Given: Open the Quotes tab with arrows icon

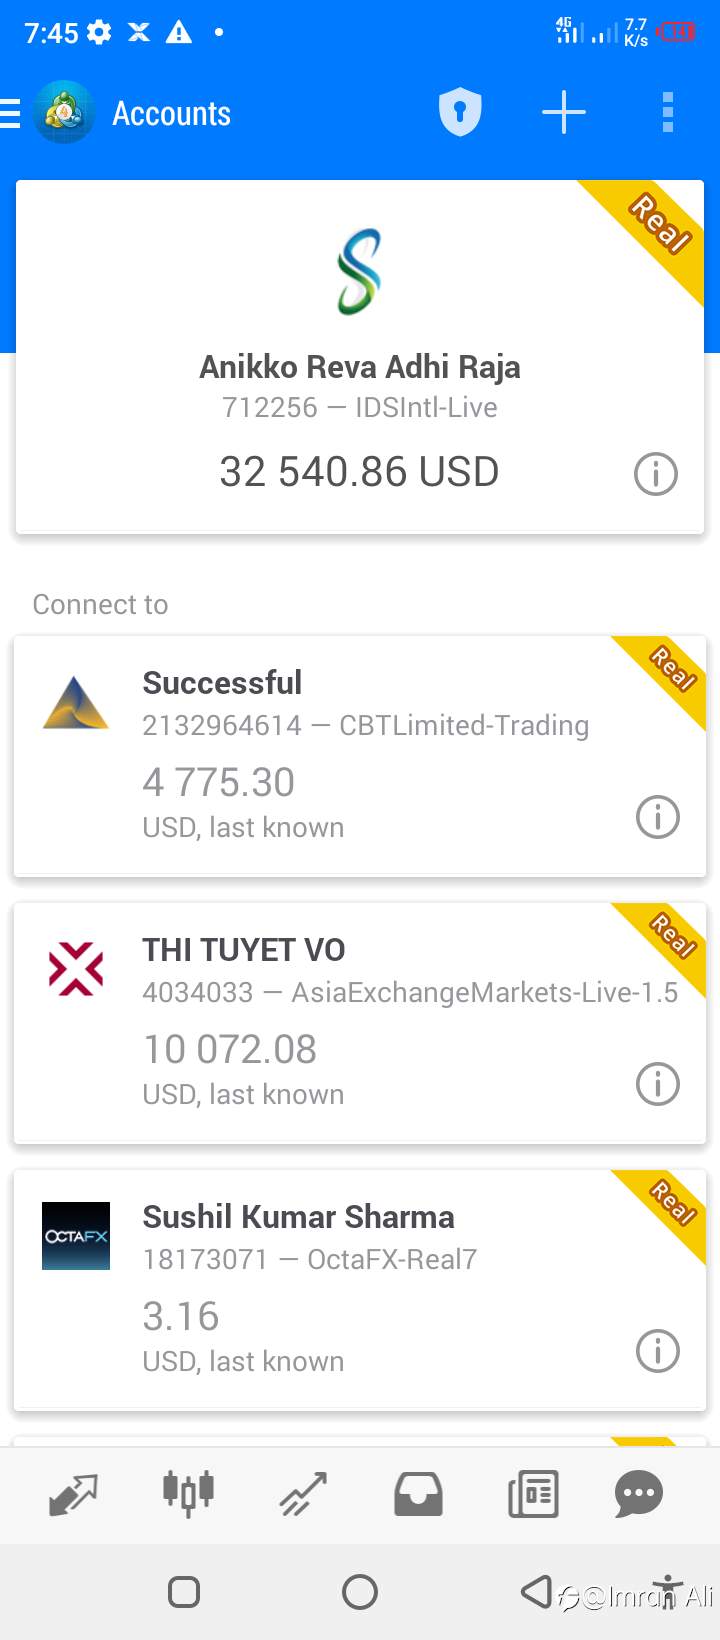Looking at the screenshot, I should point(74,1495).
